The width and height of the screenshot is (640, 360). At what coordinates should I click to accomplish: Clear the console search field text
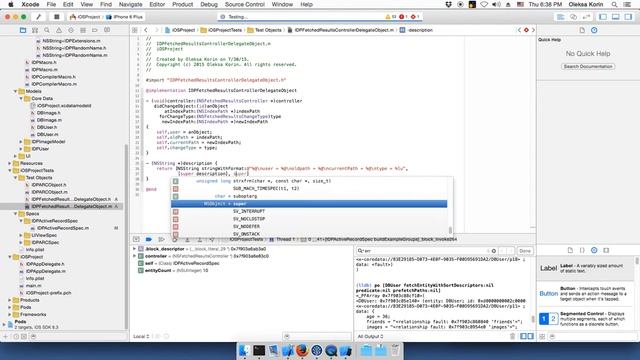pos(493,251)
